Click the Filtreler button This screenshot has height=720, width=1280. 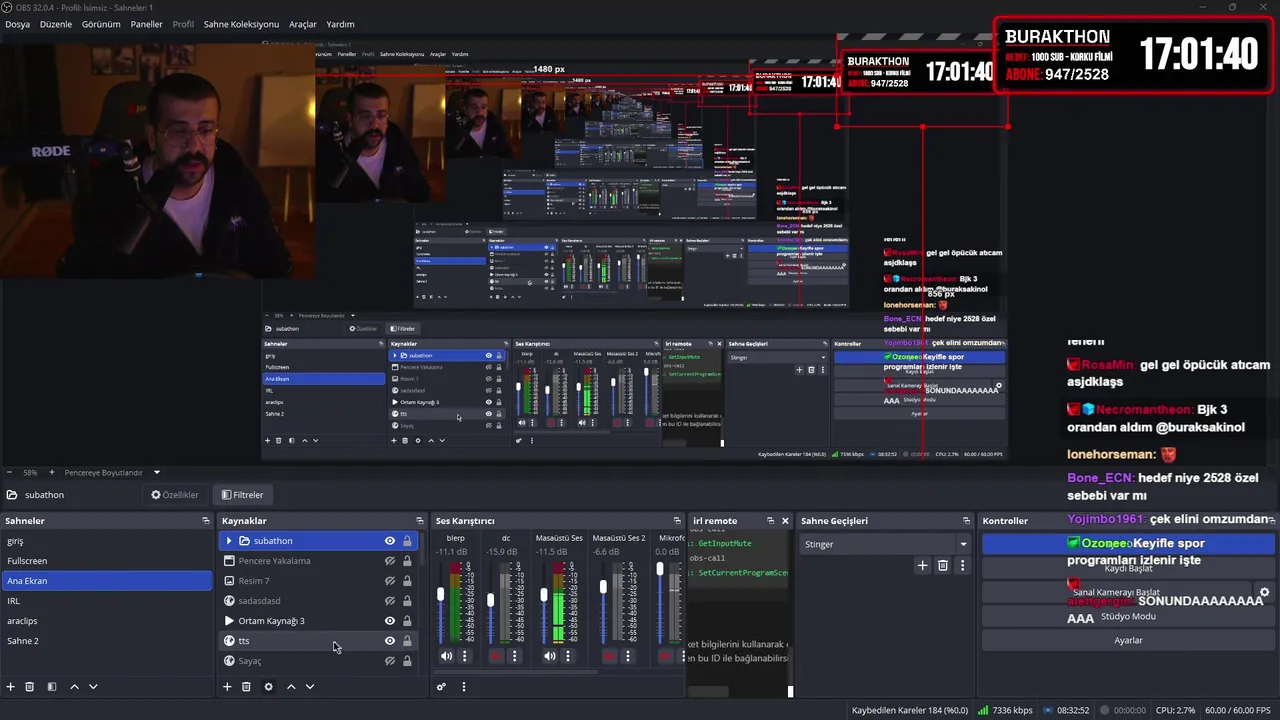[243, 495]
